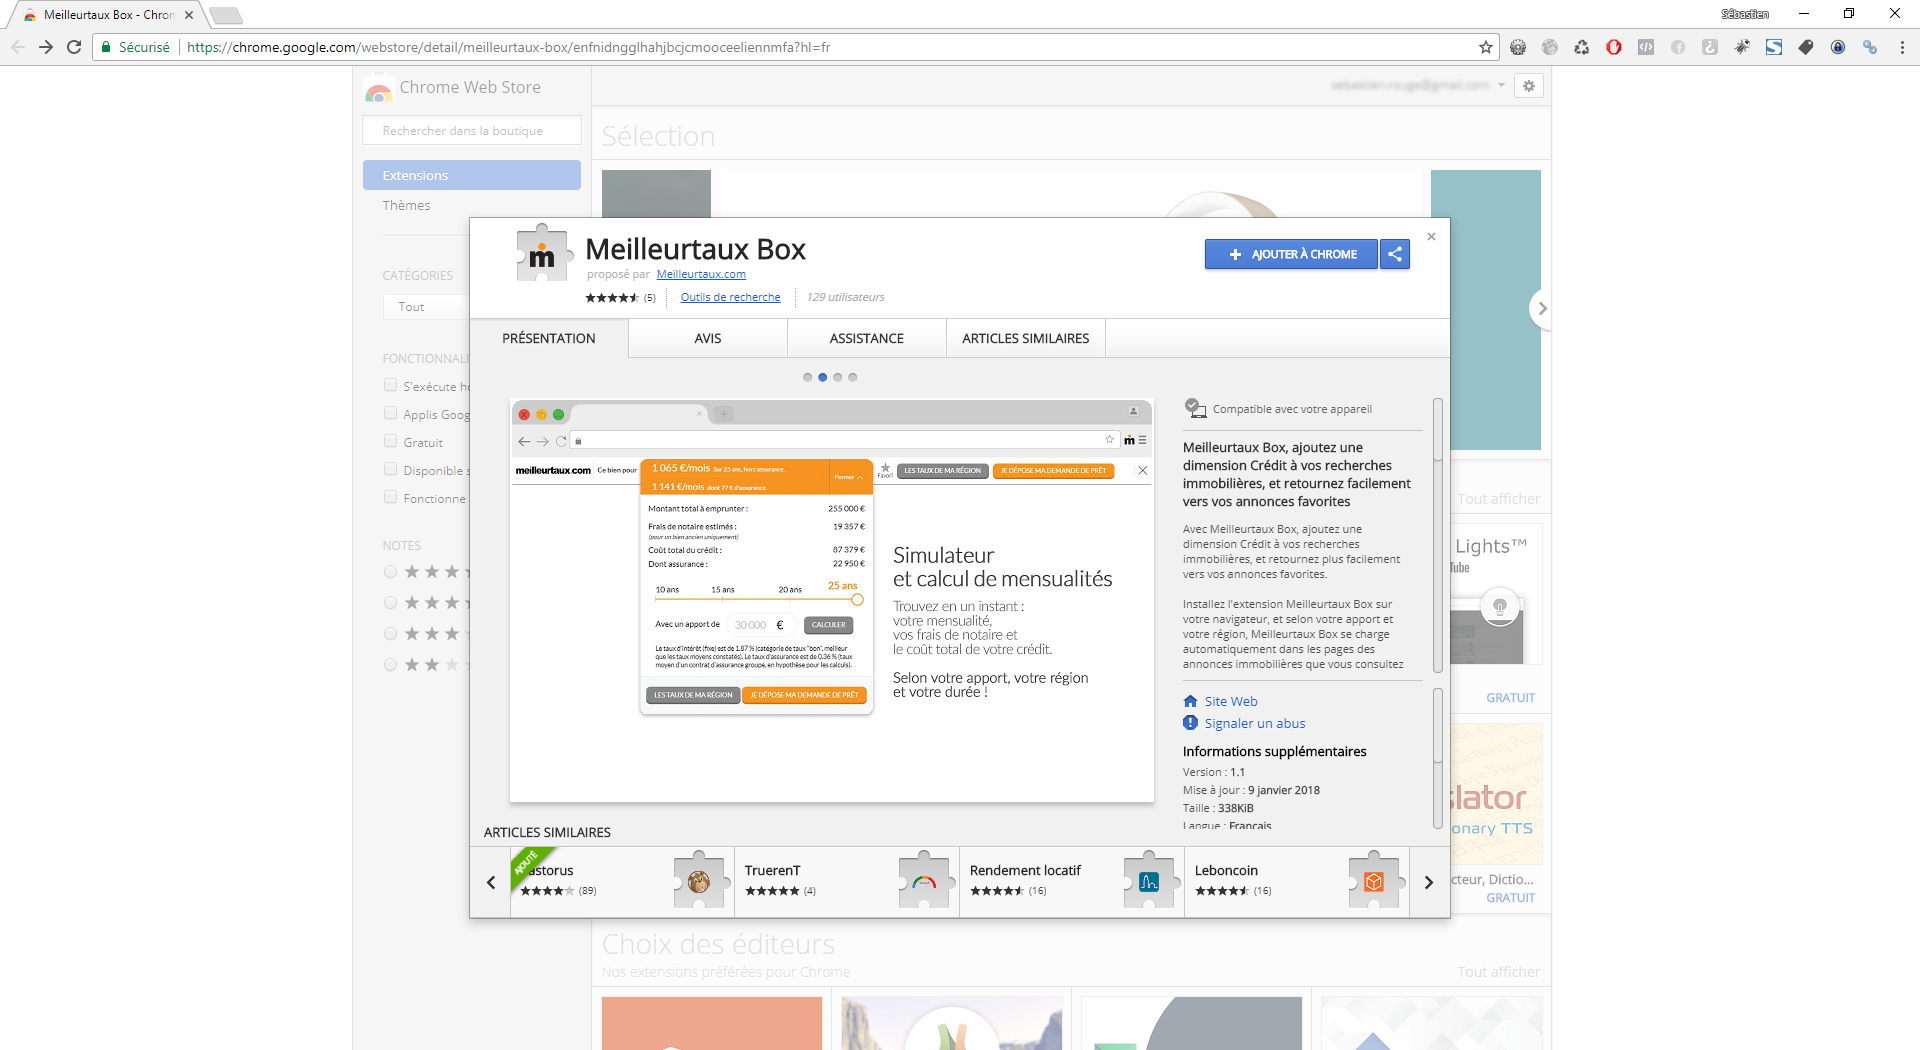Reload the current page
The width and height of the screenshot is (1920, 1050).
[x=74, y=47]
